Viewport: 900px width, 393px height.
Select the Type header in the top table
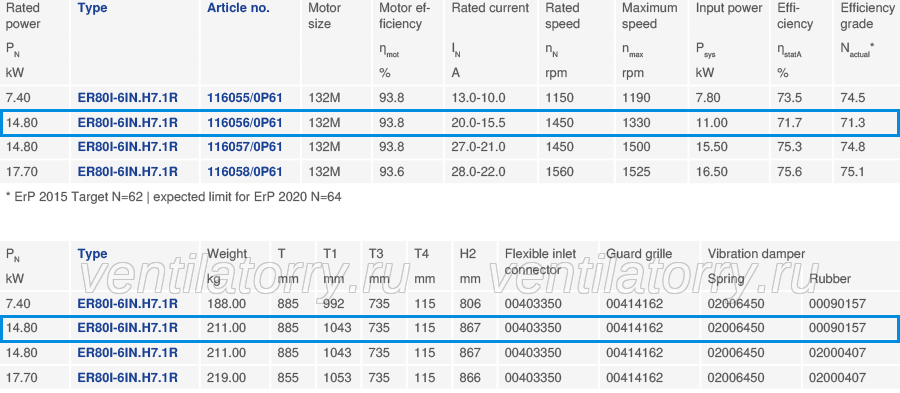click(92, 9)
